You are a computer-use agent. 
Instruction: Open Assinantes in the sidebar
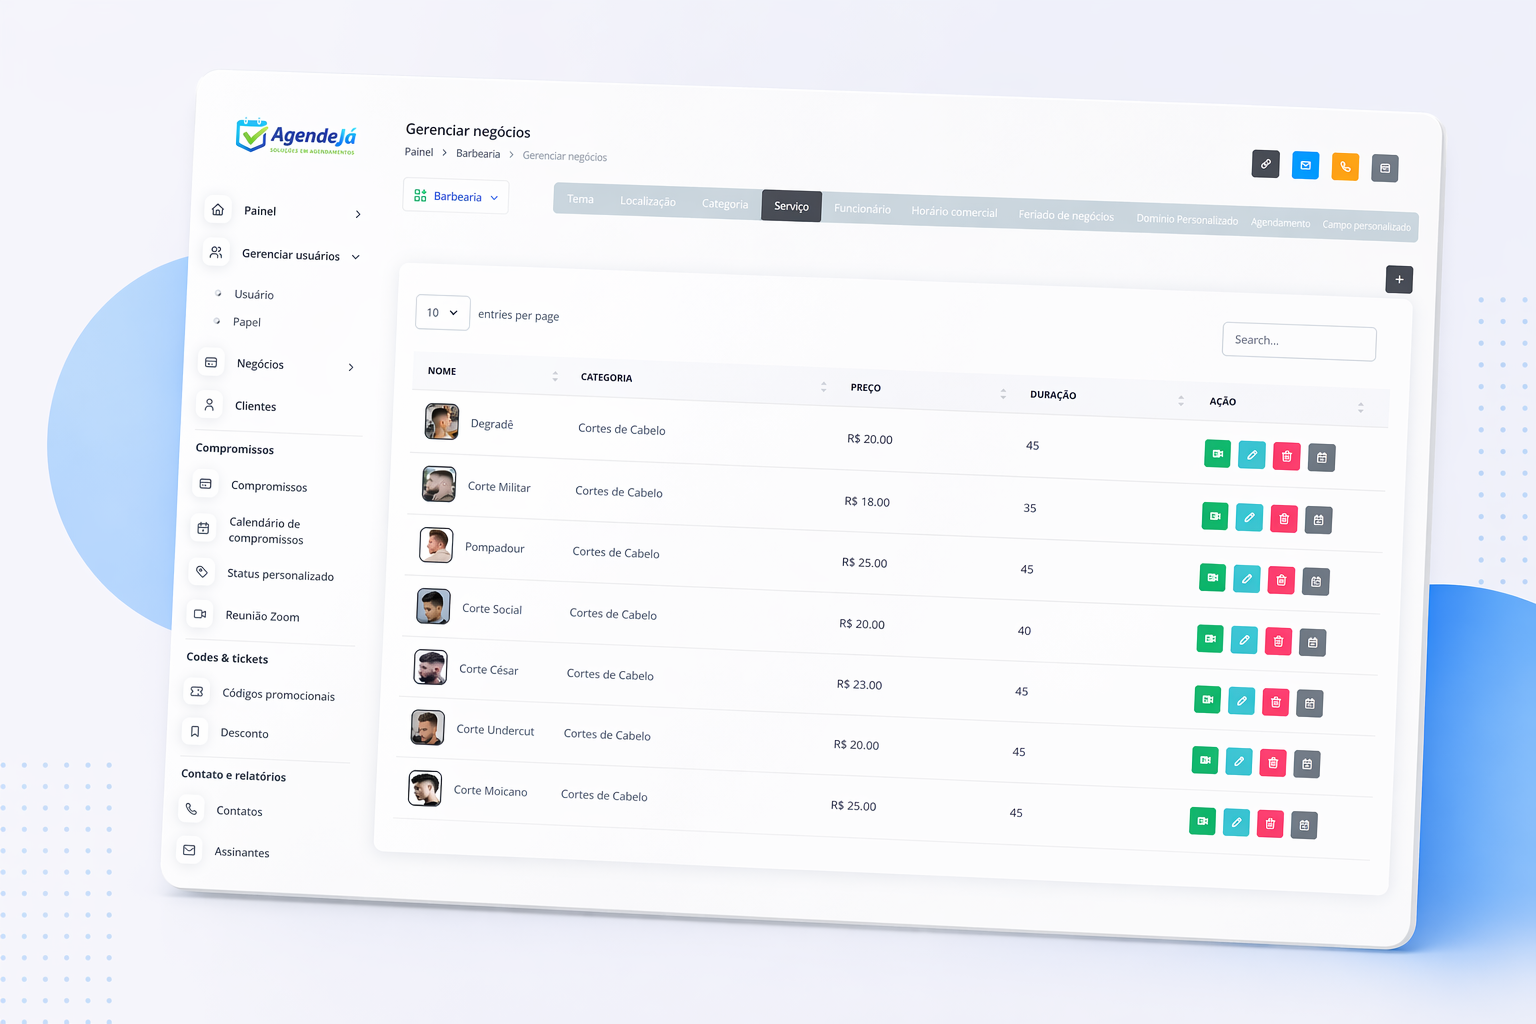click(x=225, y=851)
